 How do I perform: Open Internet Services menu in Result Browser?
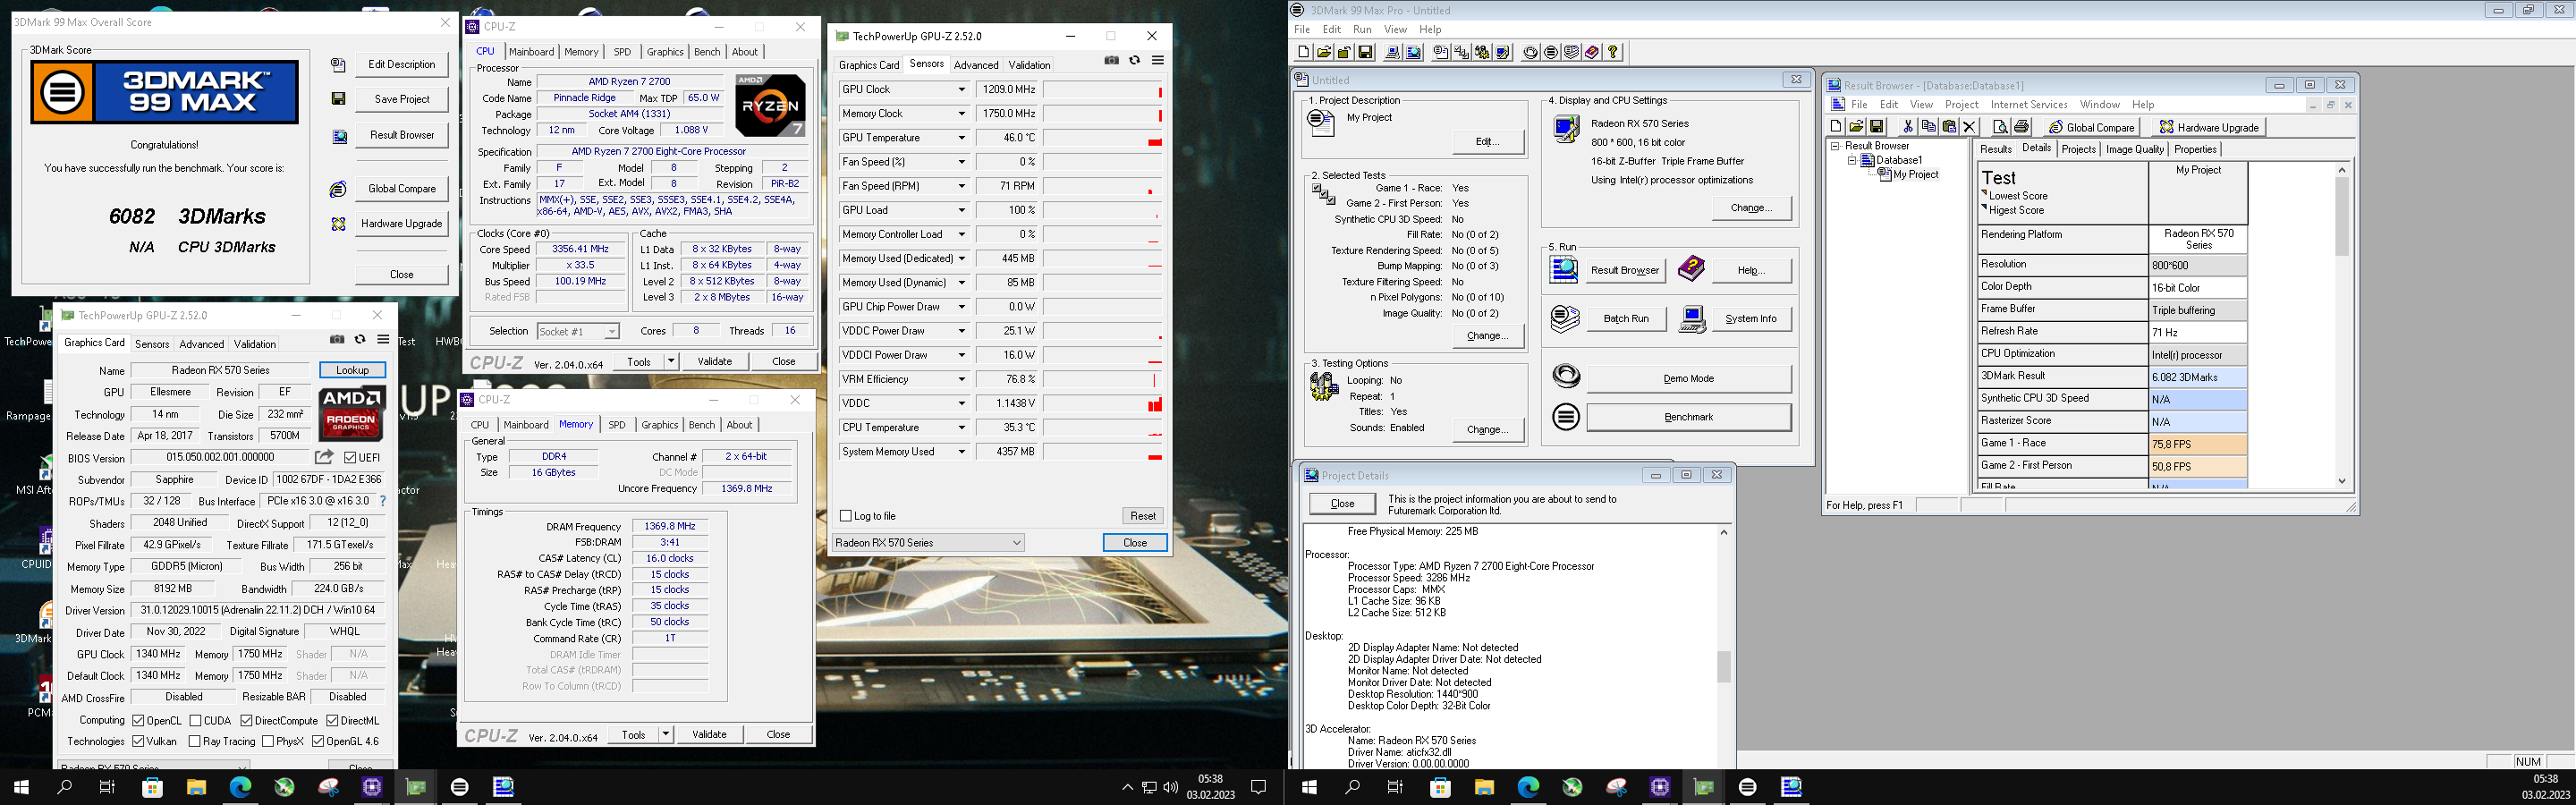[x=2029, y=104]
